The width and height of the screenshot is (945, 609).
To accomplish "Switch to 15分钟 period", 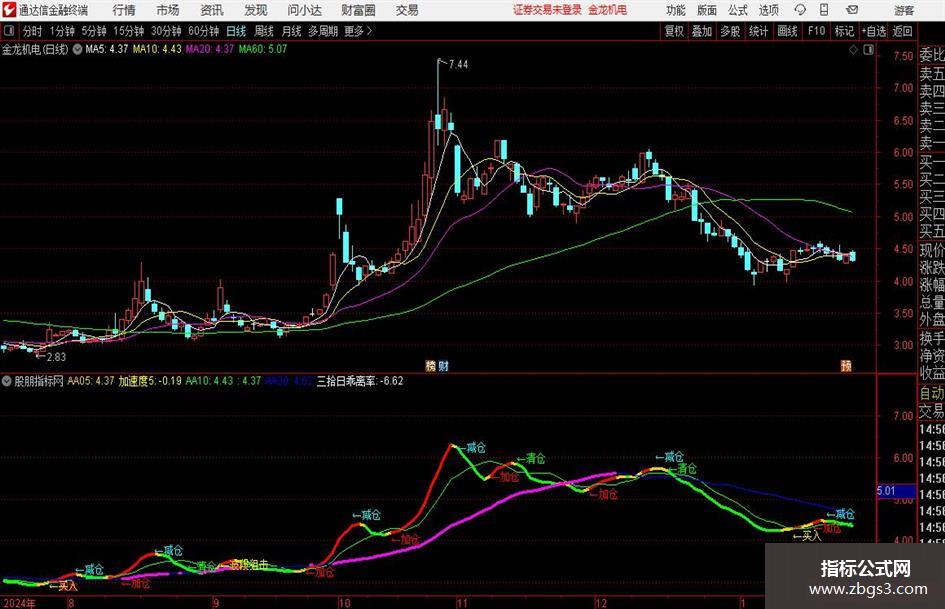I will pyautogui.click(x=128, y=31).
